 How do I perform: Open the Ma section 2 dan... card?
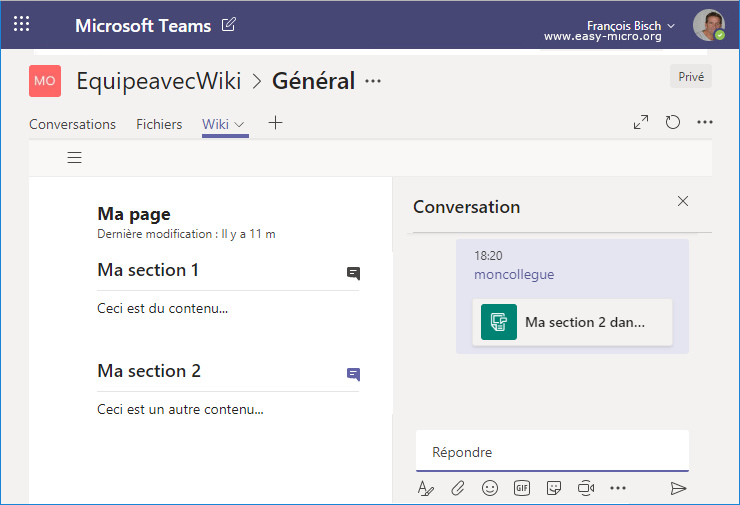[572, 322]
